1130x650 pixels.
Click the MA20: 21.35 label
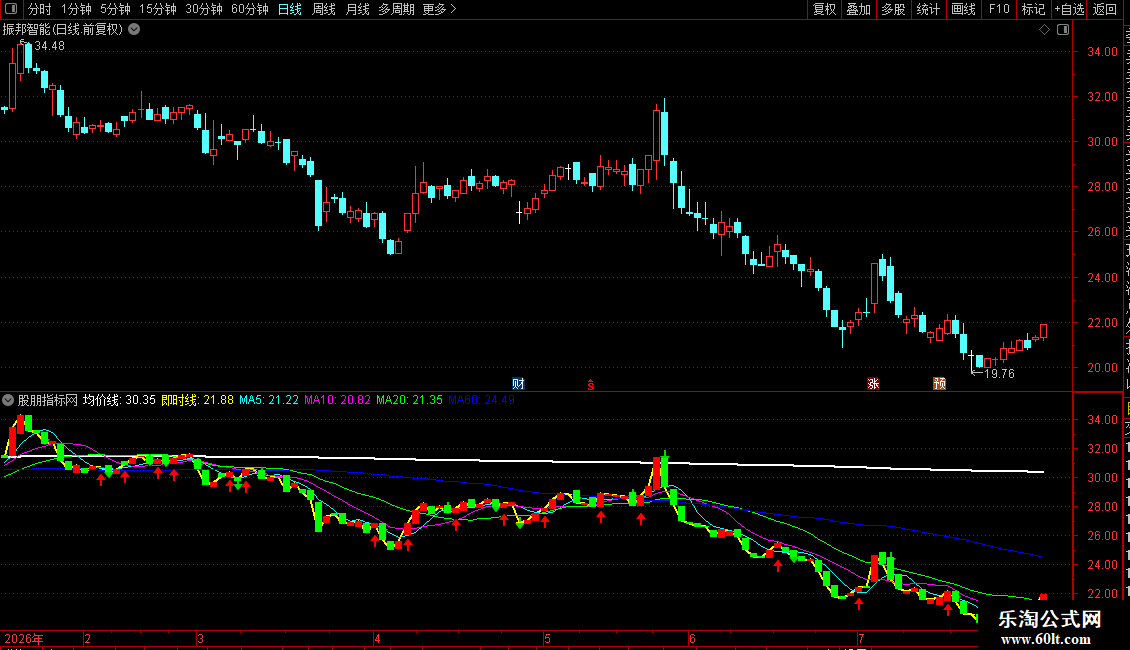click(409, 400)
